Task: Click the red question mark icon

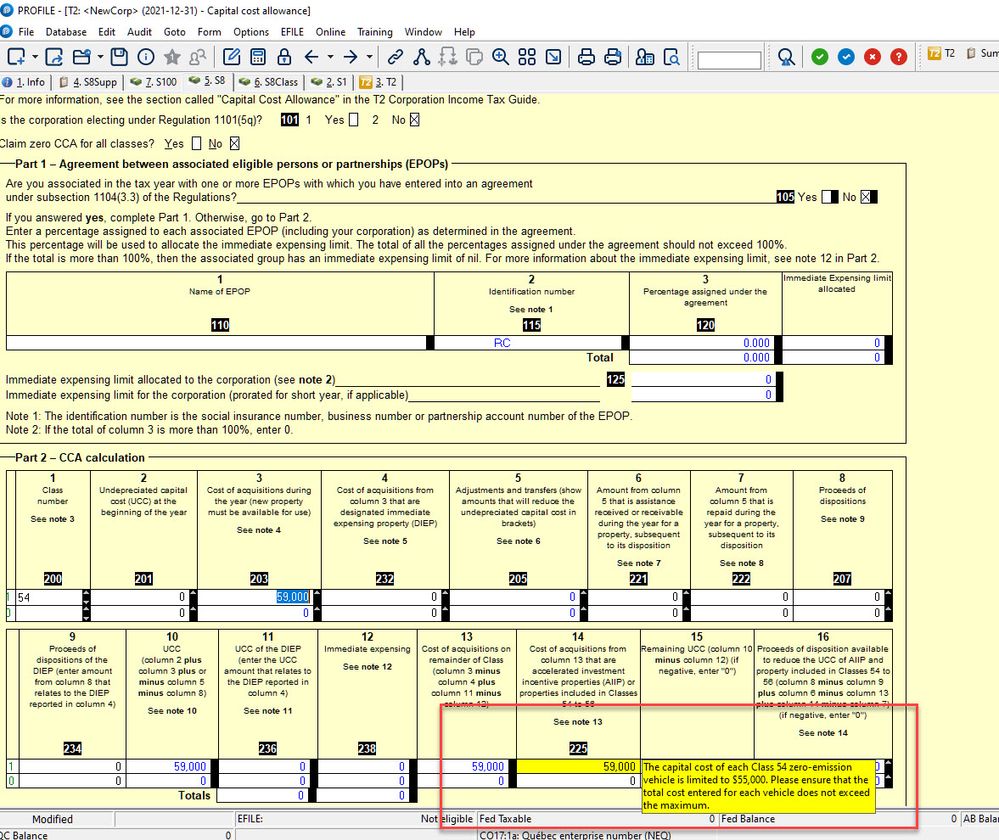Action: [x=898, y=56]
